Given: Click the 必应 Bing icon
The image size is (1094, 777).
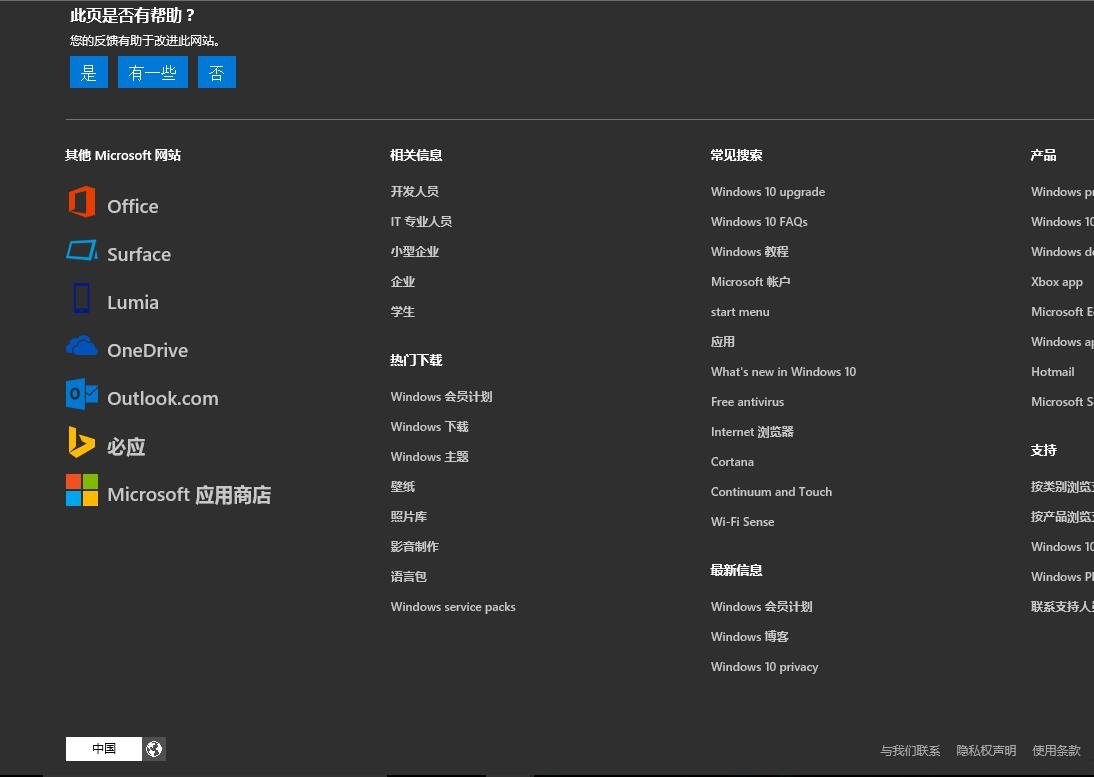Looking at the screenshot, I should pos(80,445).
